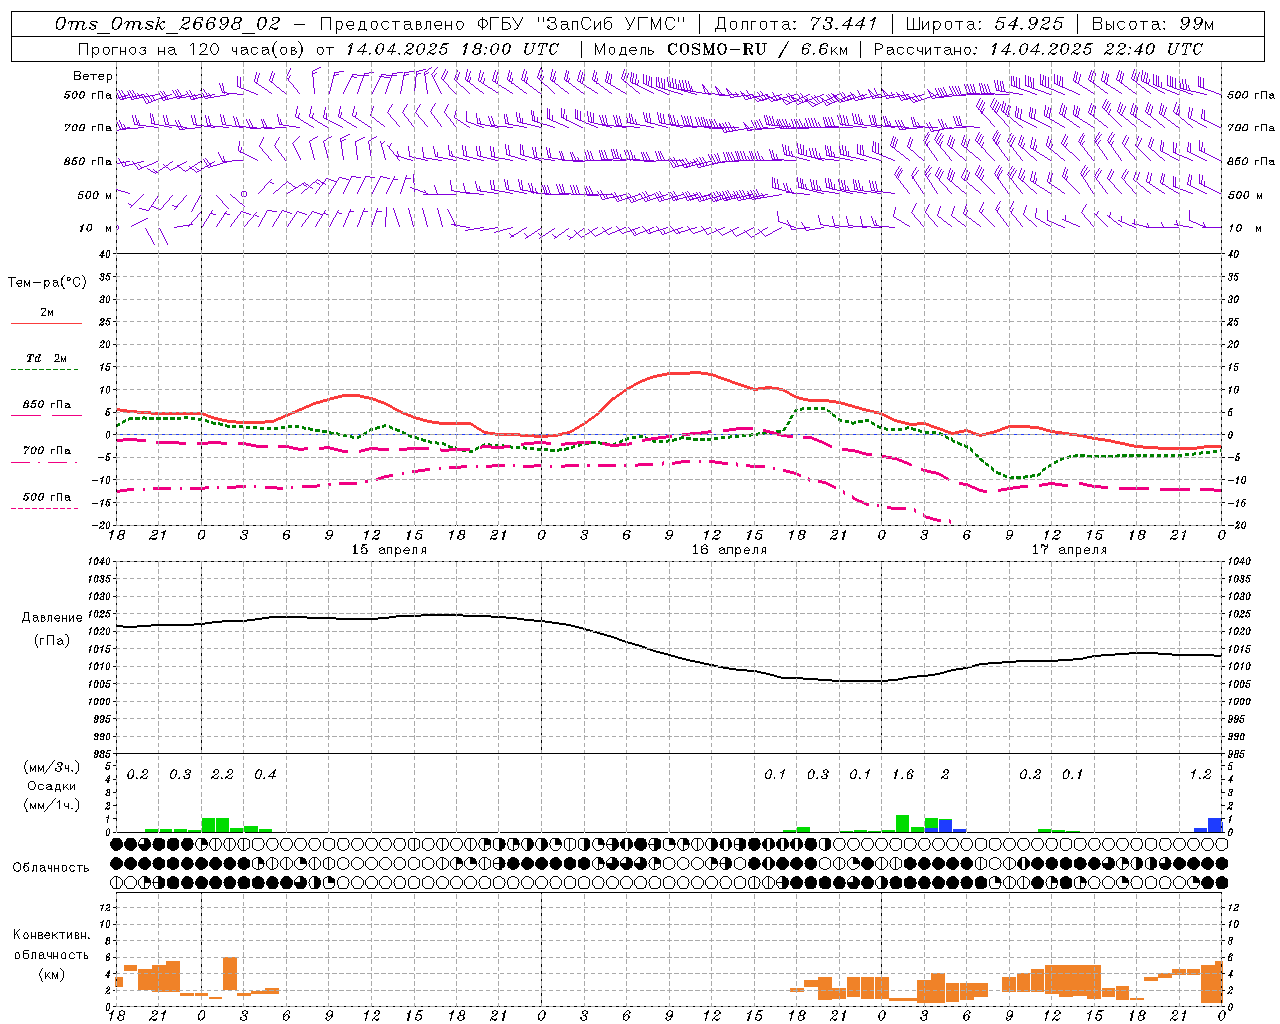Screen dimensions: 1280x1024
Task: Click the 1.6 precipitation value
Action: [903, 775]
